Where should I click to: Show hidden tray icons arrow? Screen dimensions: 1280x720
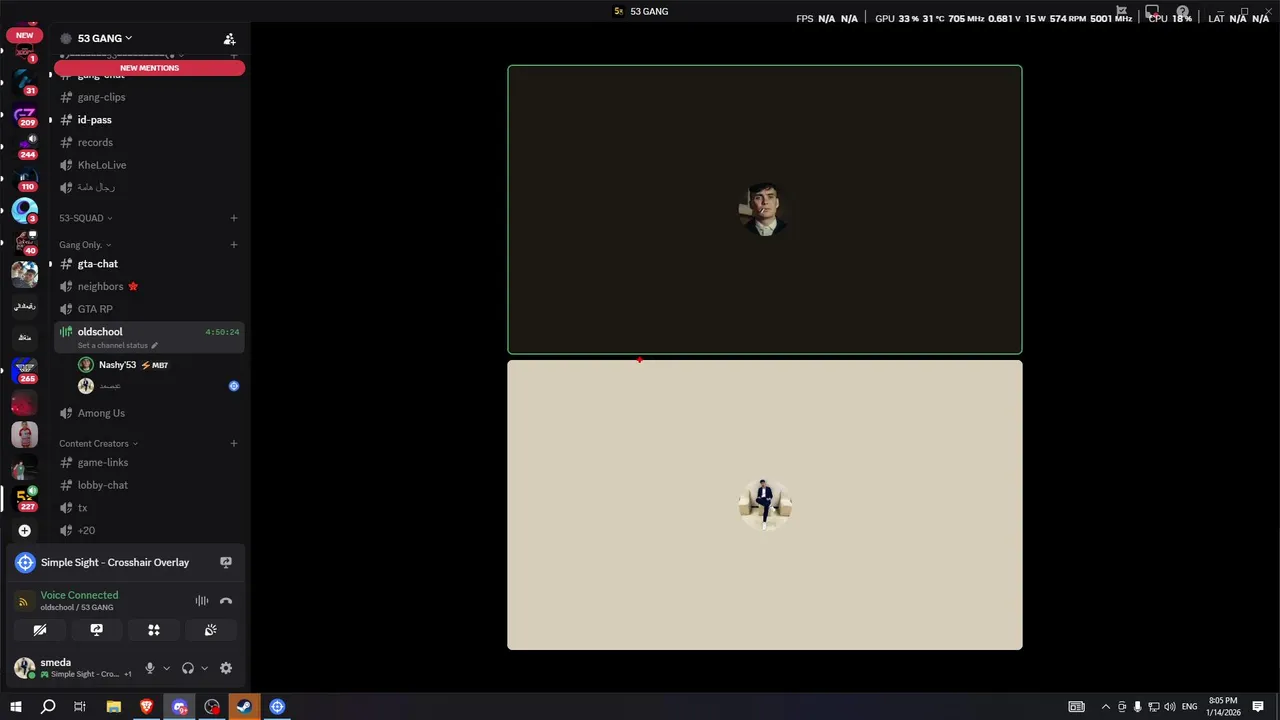[x=1105, y=707]
